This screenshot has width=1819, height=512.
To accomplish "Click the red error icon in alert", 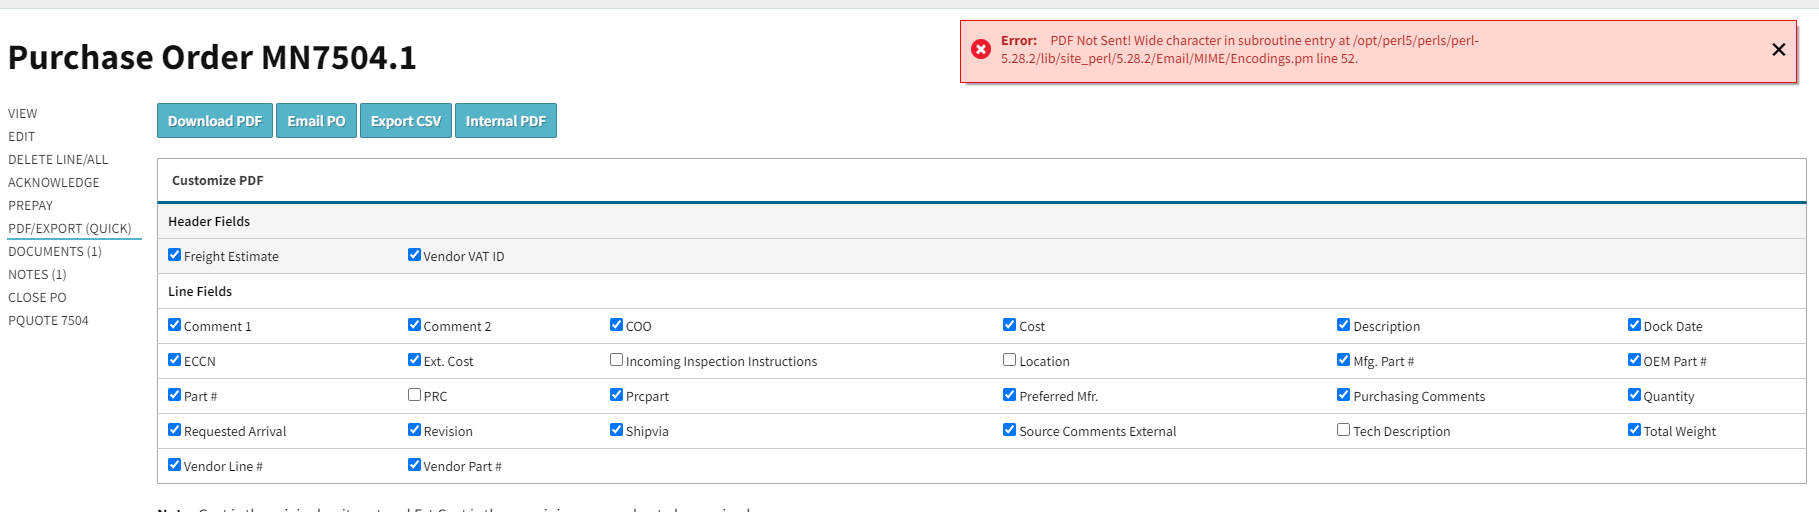I will pyautogui.click(x=981, y=49).
